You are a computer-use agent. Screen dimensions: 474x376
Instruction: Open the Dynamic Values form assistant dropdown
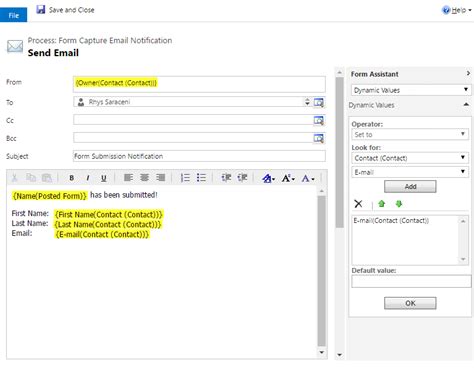[x=411, y=90]
